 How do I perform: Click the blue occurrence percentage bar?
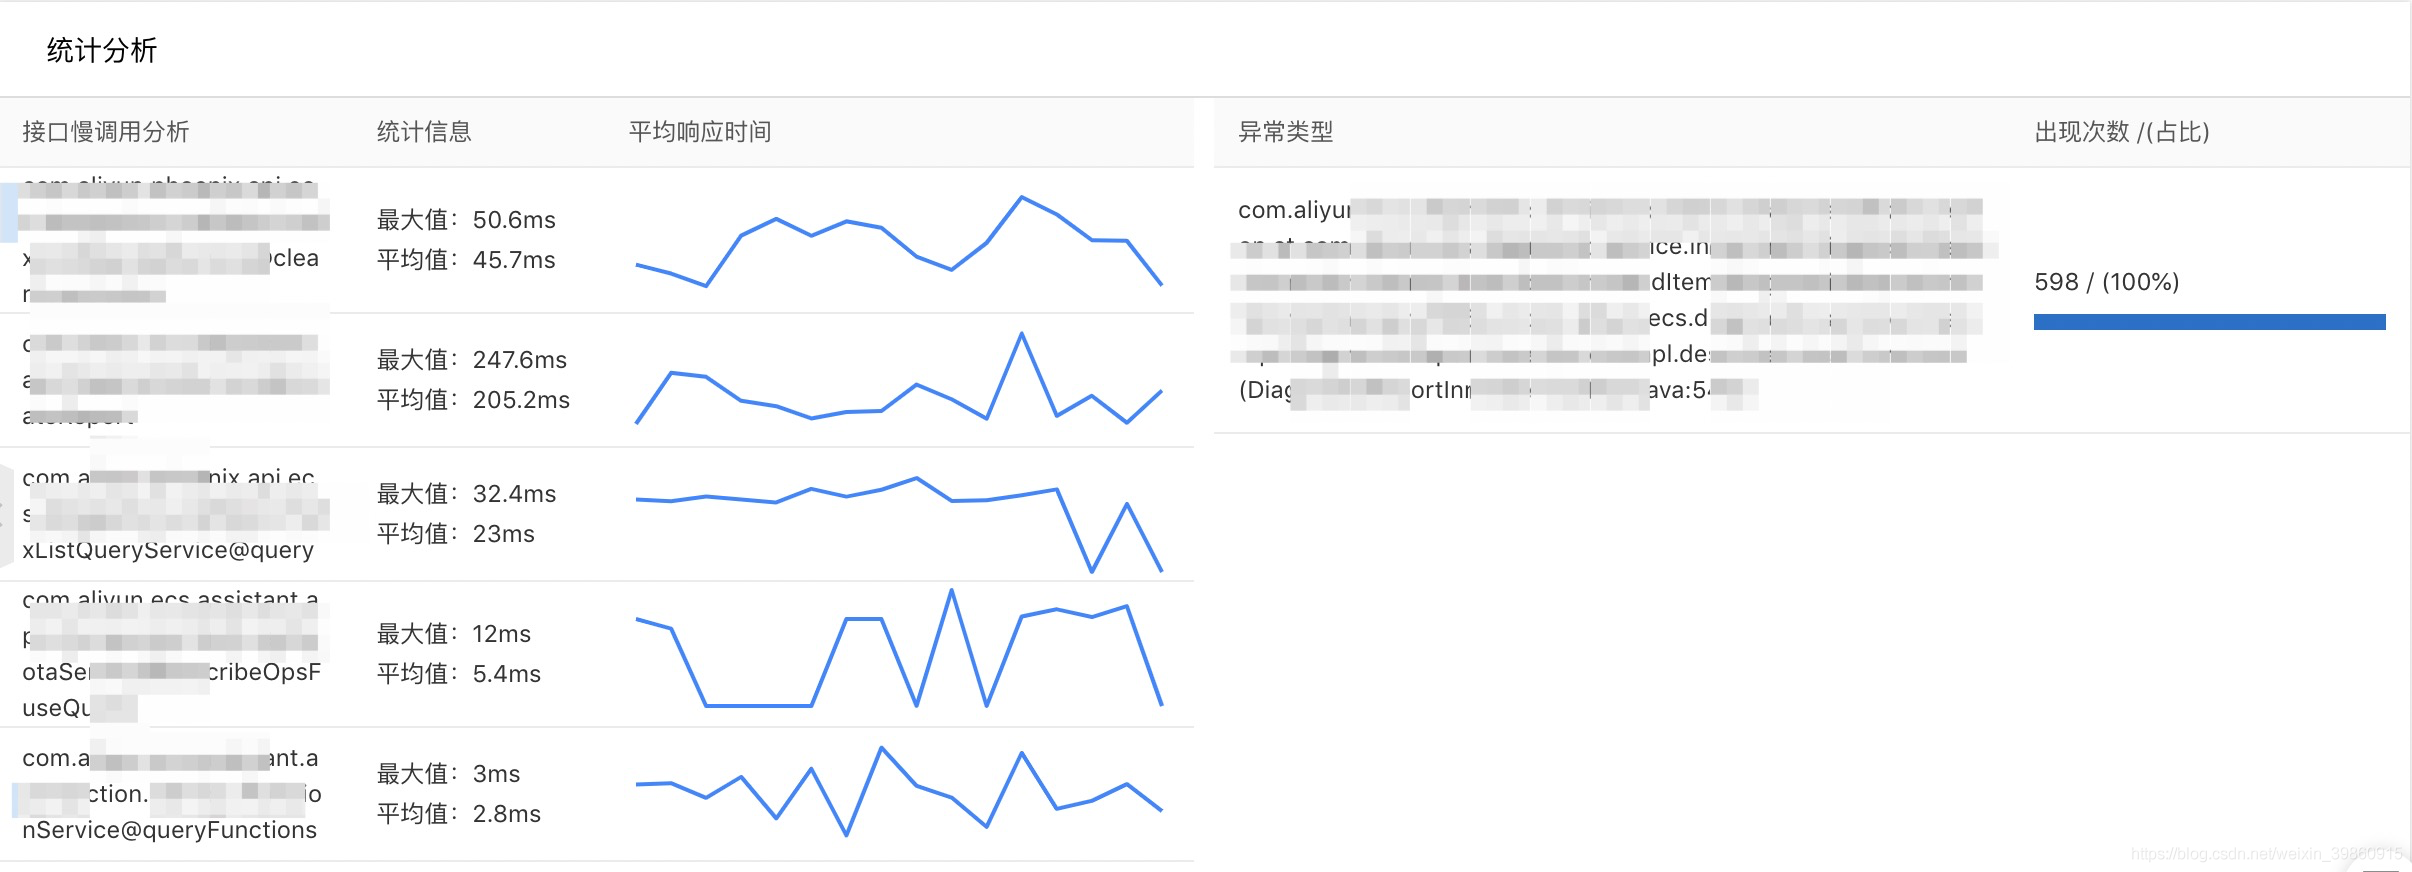click(2209, 322)
